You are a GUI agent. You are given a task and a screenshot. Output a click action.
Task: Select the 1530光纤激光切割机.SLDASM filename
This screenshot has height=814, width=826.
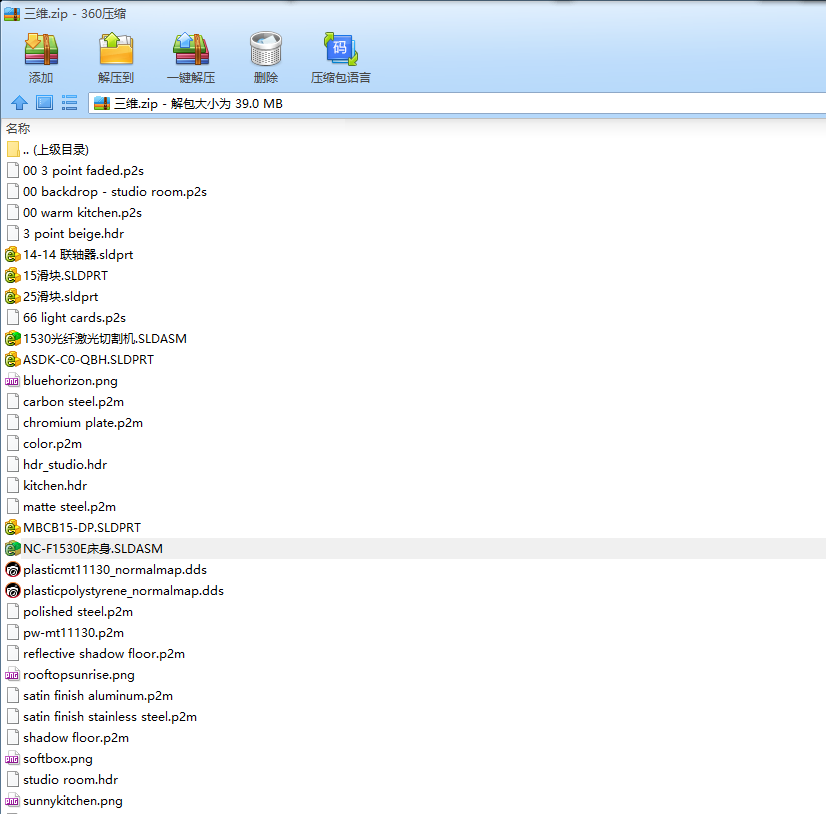tap(105, 339)
